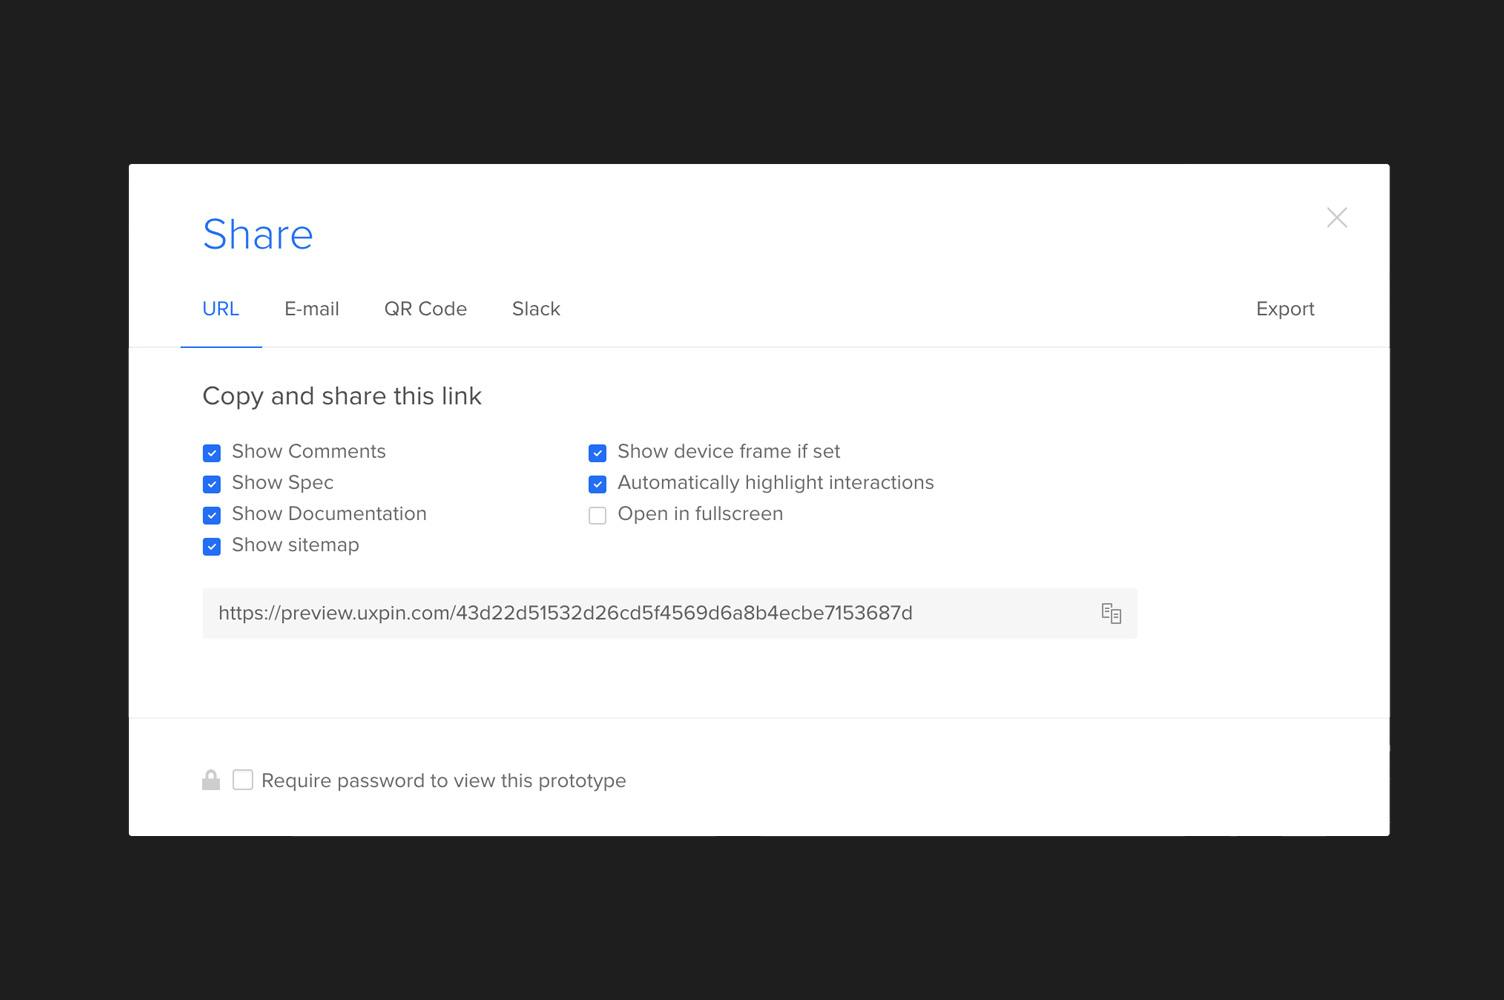The width and height of the screenshot is (1504, 1000).
Task: Enable Require password to view this prototype
Action: click(x=243, y=780)
